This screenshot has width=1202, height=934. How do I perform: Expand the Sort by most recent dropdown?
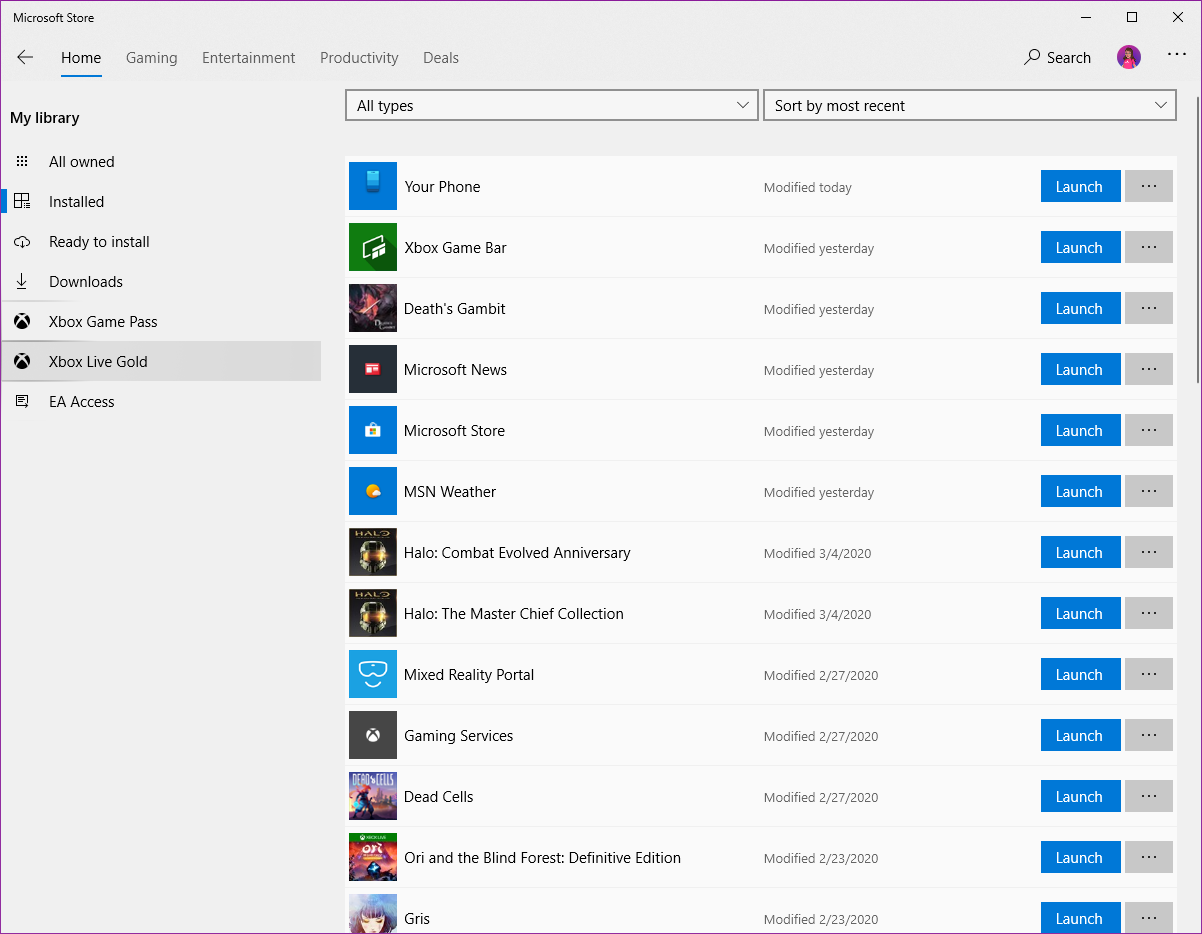pos(969,106)
